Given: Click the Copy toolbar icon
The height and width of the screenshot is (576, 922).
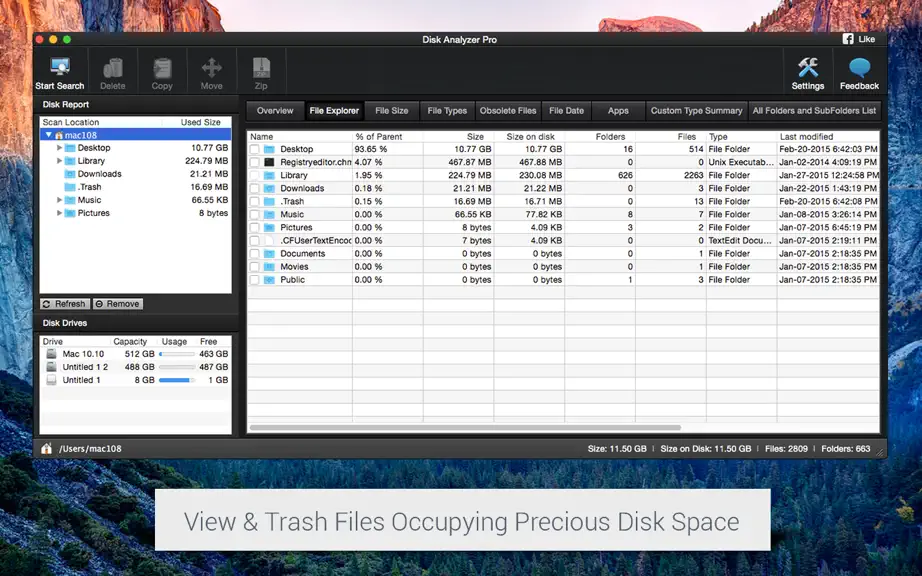Looking at the screenshot, I should tap(162, 68).
